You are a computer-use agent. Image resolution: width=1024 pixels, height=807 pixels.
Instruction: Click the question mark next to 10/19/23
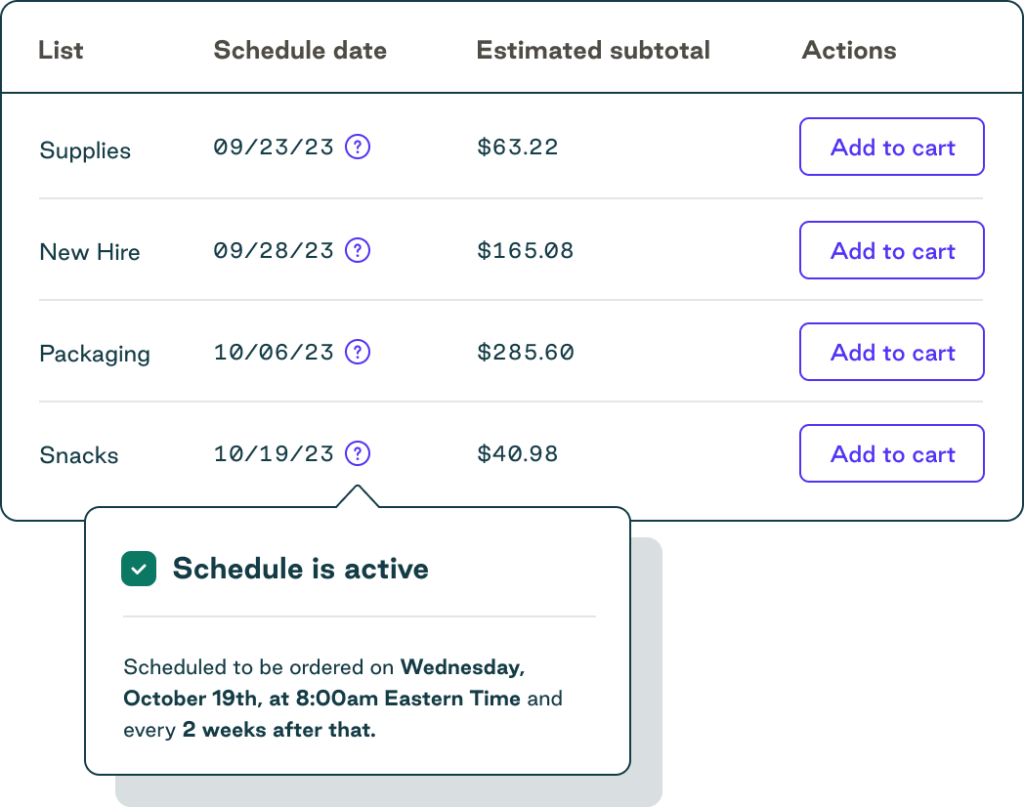pos(357,453)
